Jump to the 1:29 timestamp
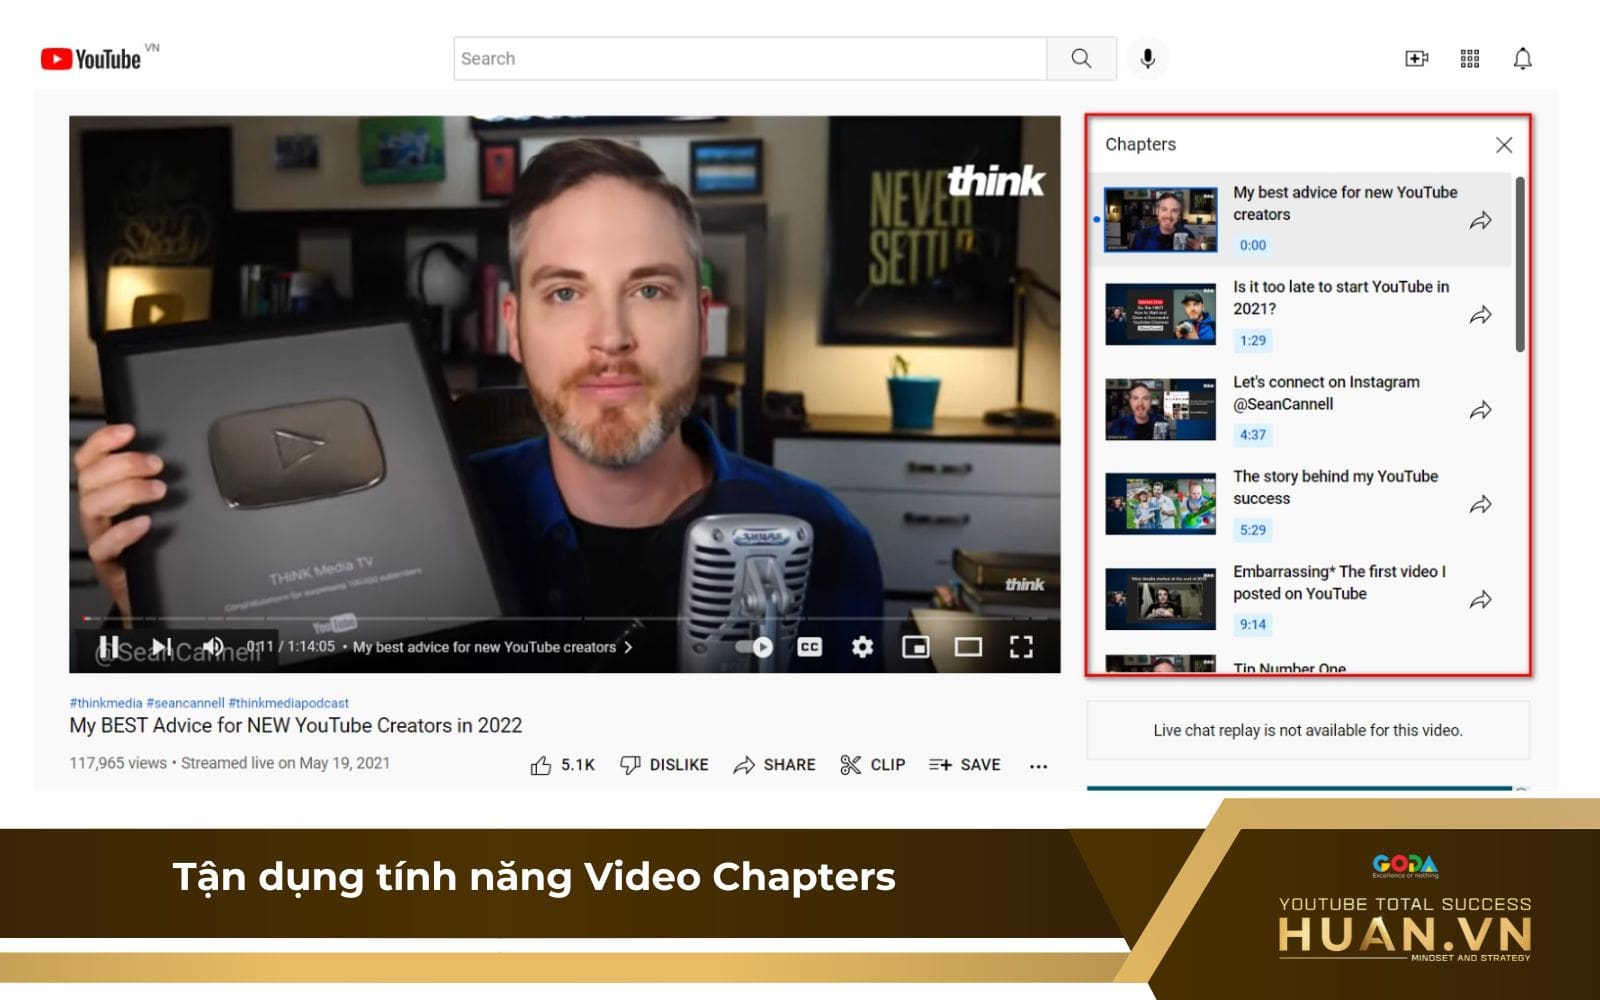1600x1000 pixels. (x=1253, y=340)
